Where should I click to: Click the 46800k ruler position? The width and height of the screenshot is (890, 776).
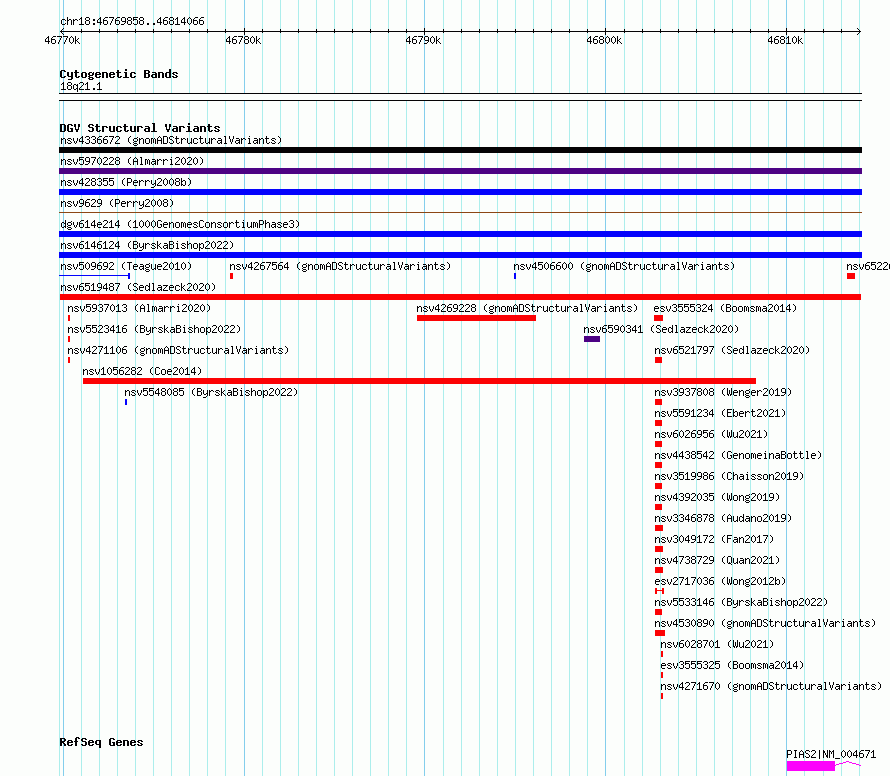tap(604, 40)
